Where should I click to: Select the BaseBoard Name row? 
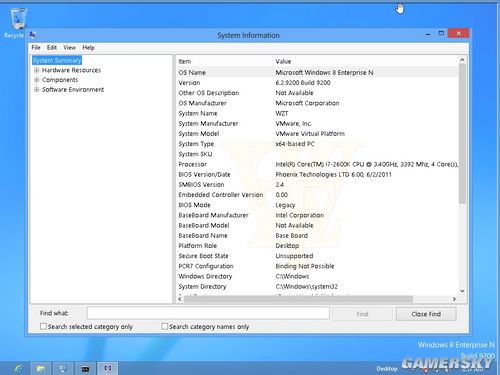point(317,236)
